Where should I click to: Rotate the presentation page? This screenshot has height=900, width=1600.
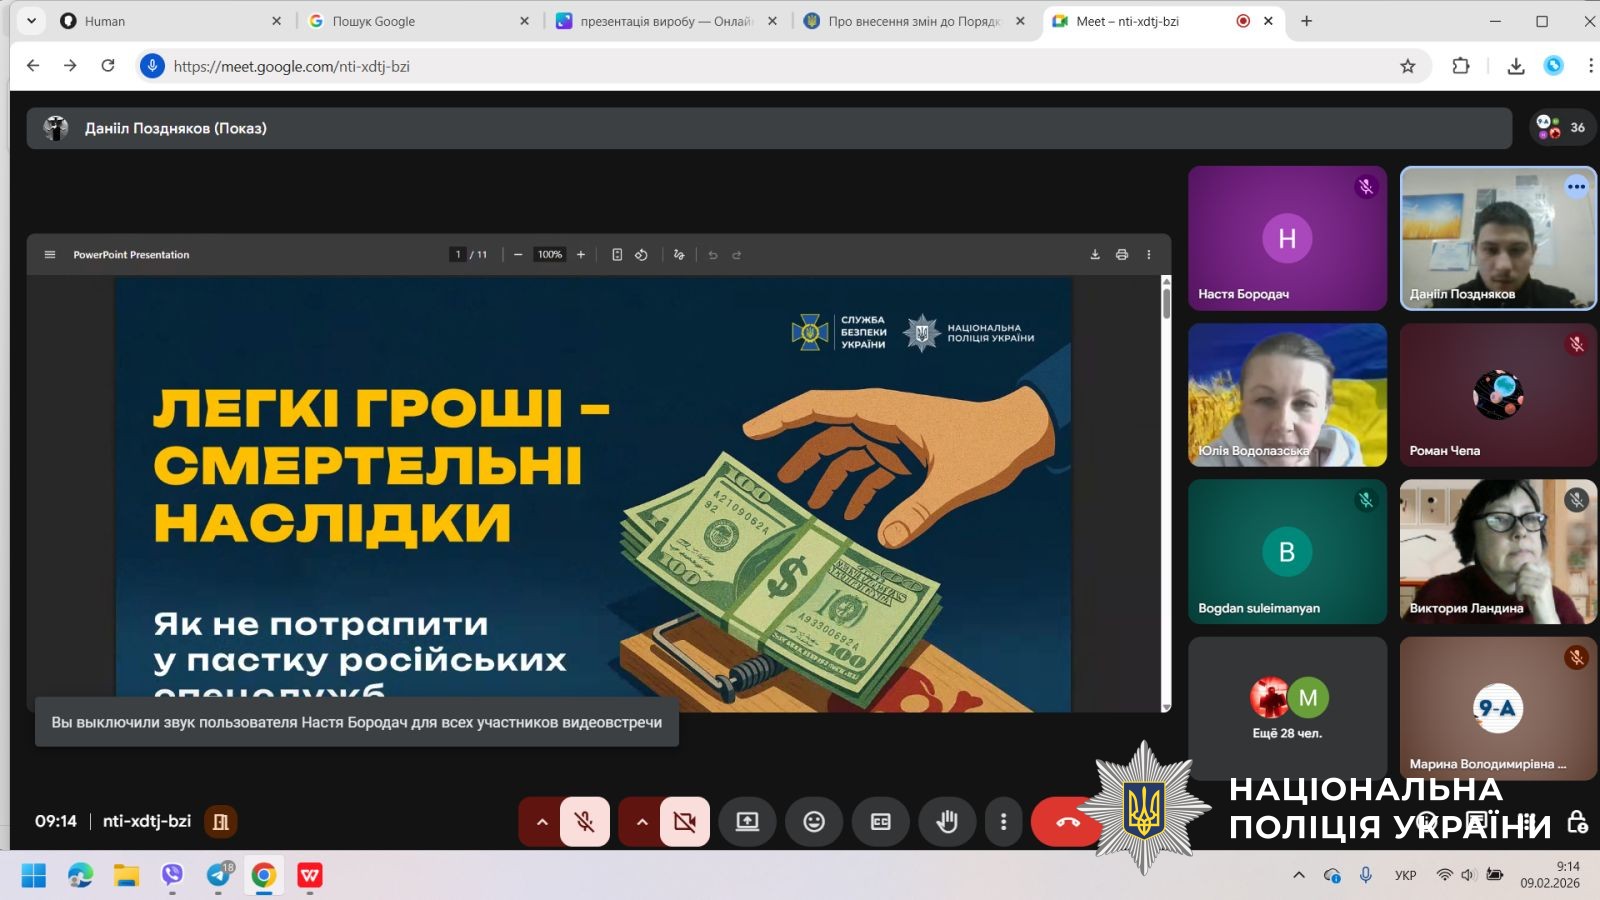point(641,254)
